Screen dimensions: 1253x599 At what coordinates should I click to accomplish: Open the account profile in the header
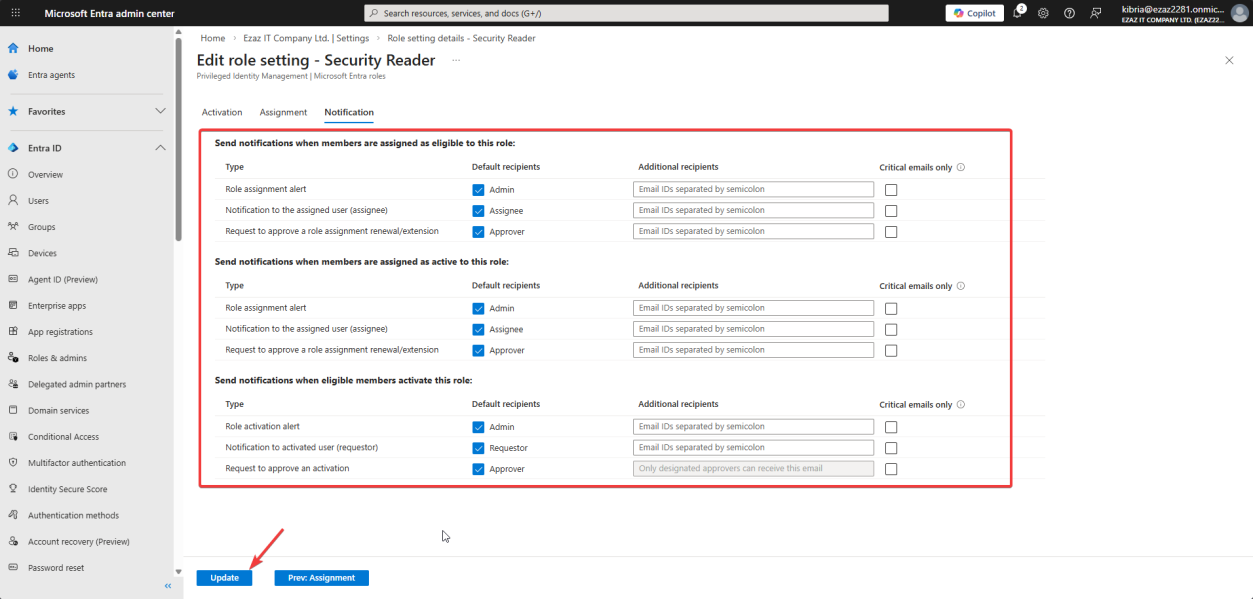coord(1183,13)
